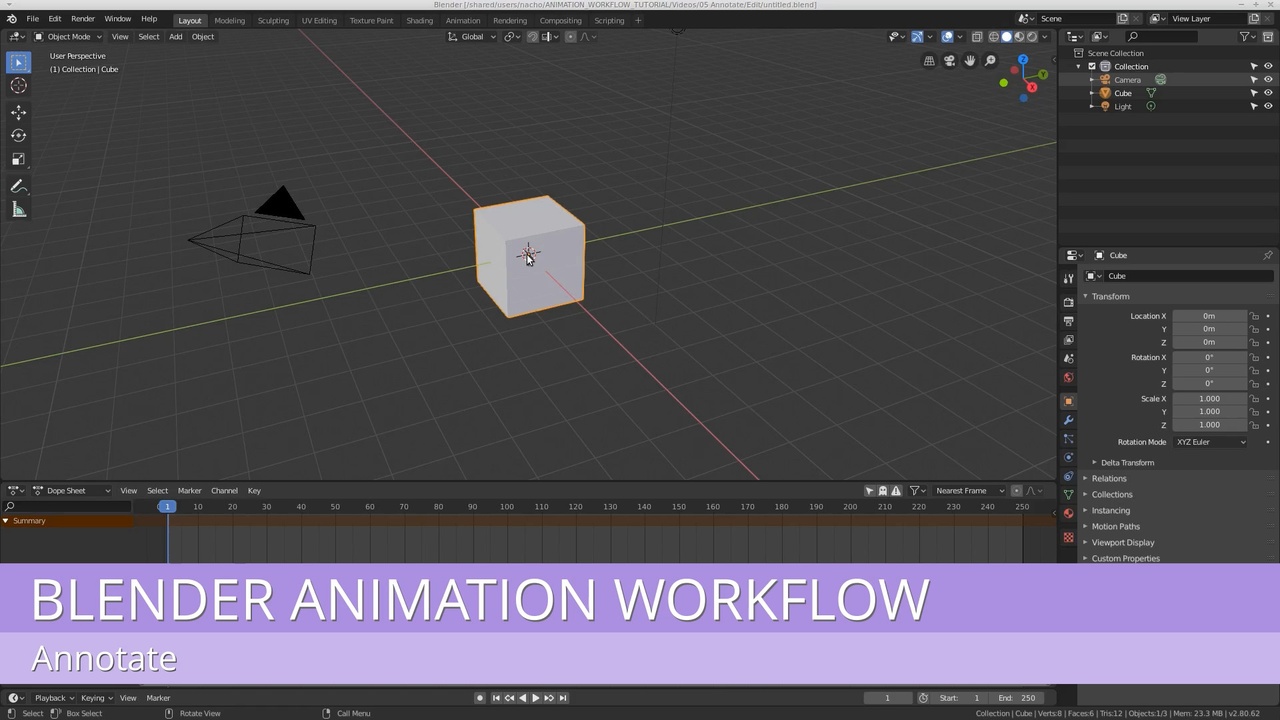
Task: Open the Playback popover in timeline
Action: click(x=54, y=698)
